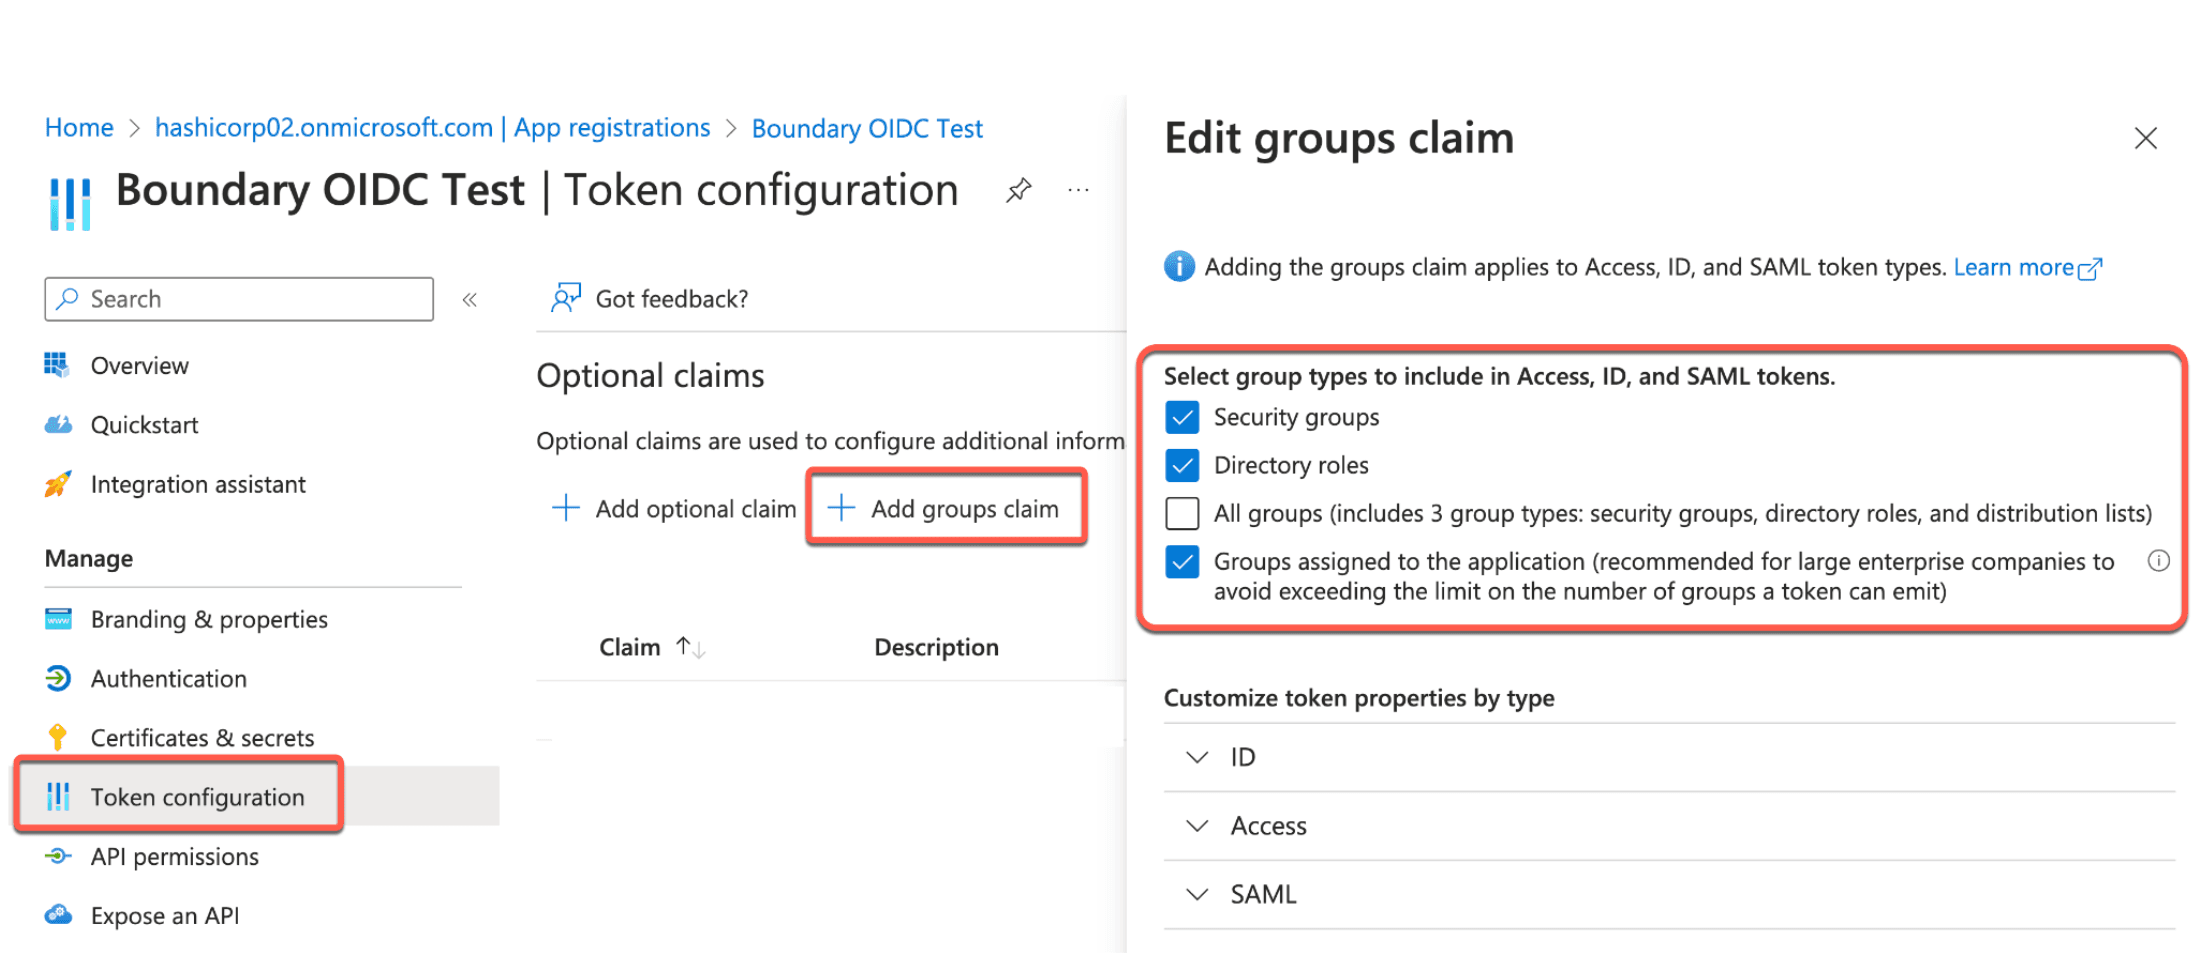Sort by Claim column arrows
The image size is (2208, 958).
point(690,647)
